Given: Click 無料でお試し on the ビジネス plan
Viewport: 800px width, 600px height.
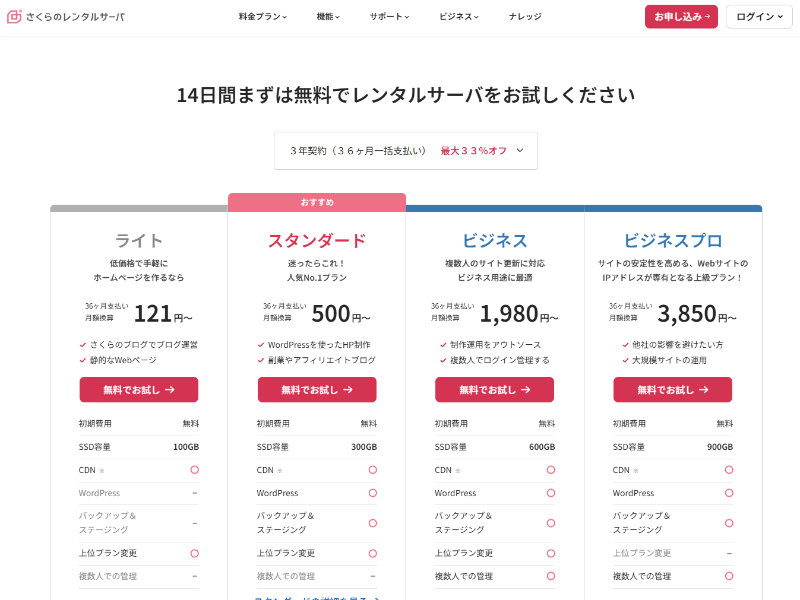Looking at the screenshot, I should 494,390.
